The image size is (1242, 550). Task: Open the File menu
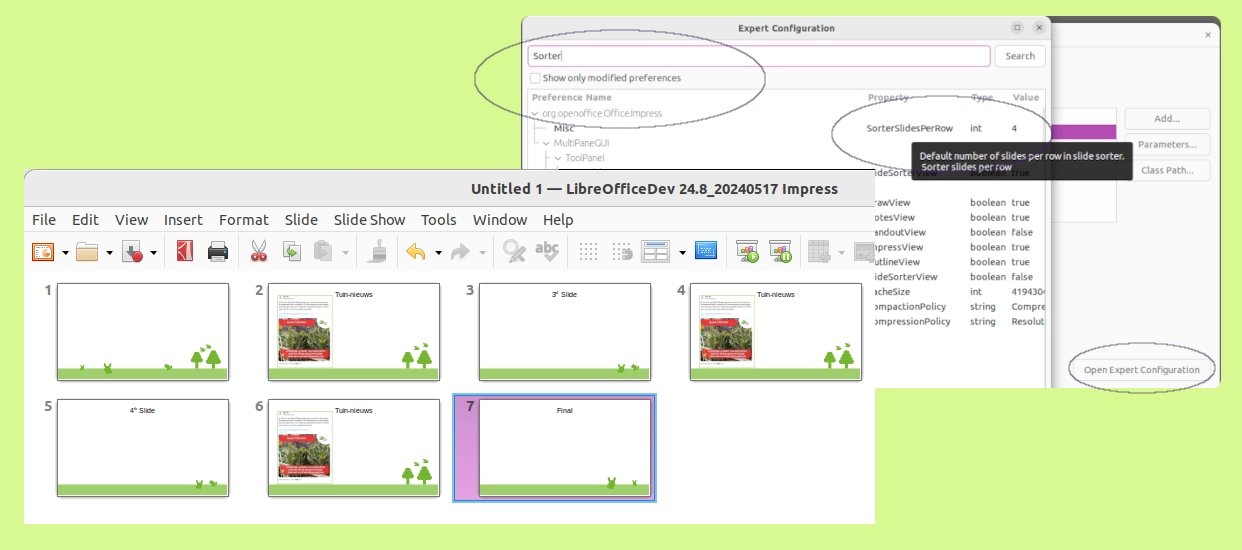(x=44, y=220)
